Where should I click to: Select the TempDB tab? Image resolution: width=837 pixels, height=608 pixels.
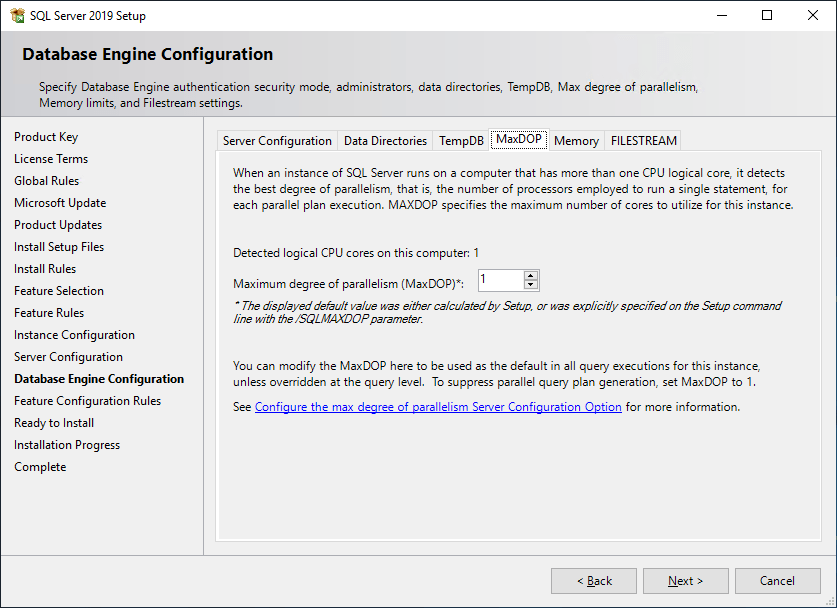pos(461,140)
